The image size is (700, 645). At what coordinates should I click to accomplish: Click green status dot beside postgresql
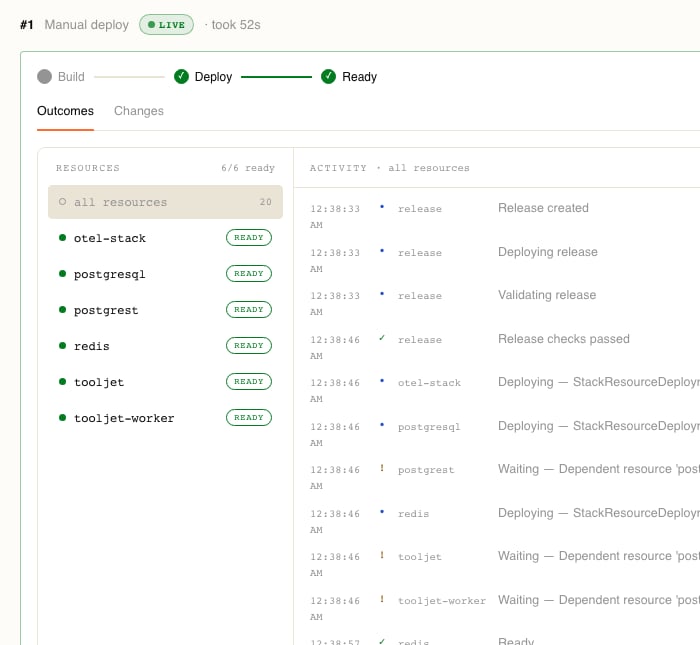coord(62,274)
